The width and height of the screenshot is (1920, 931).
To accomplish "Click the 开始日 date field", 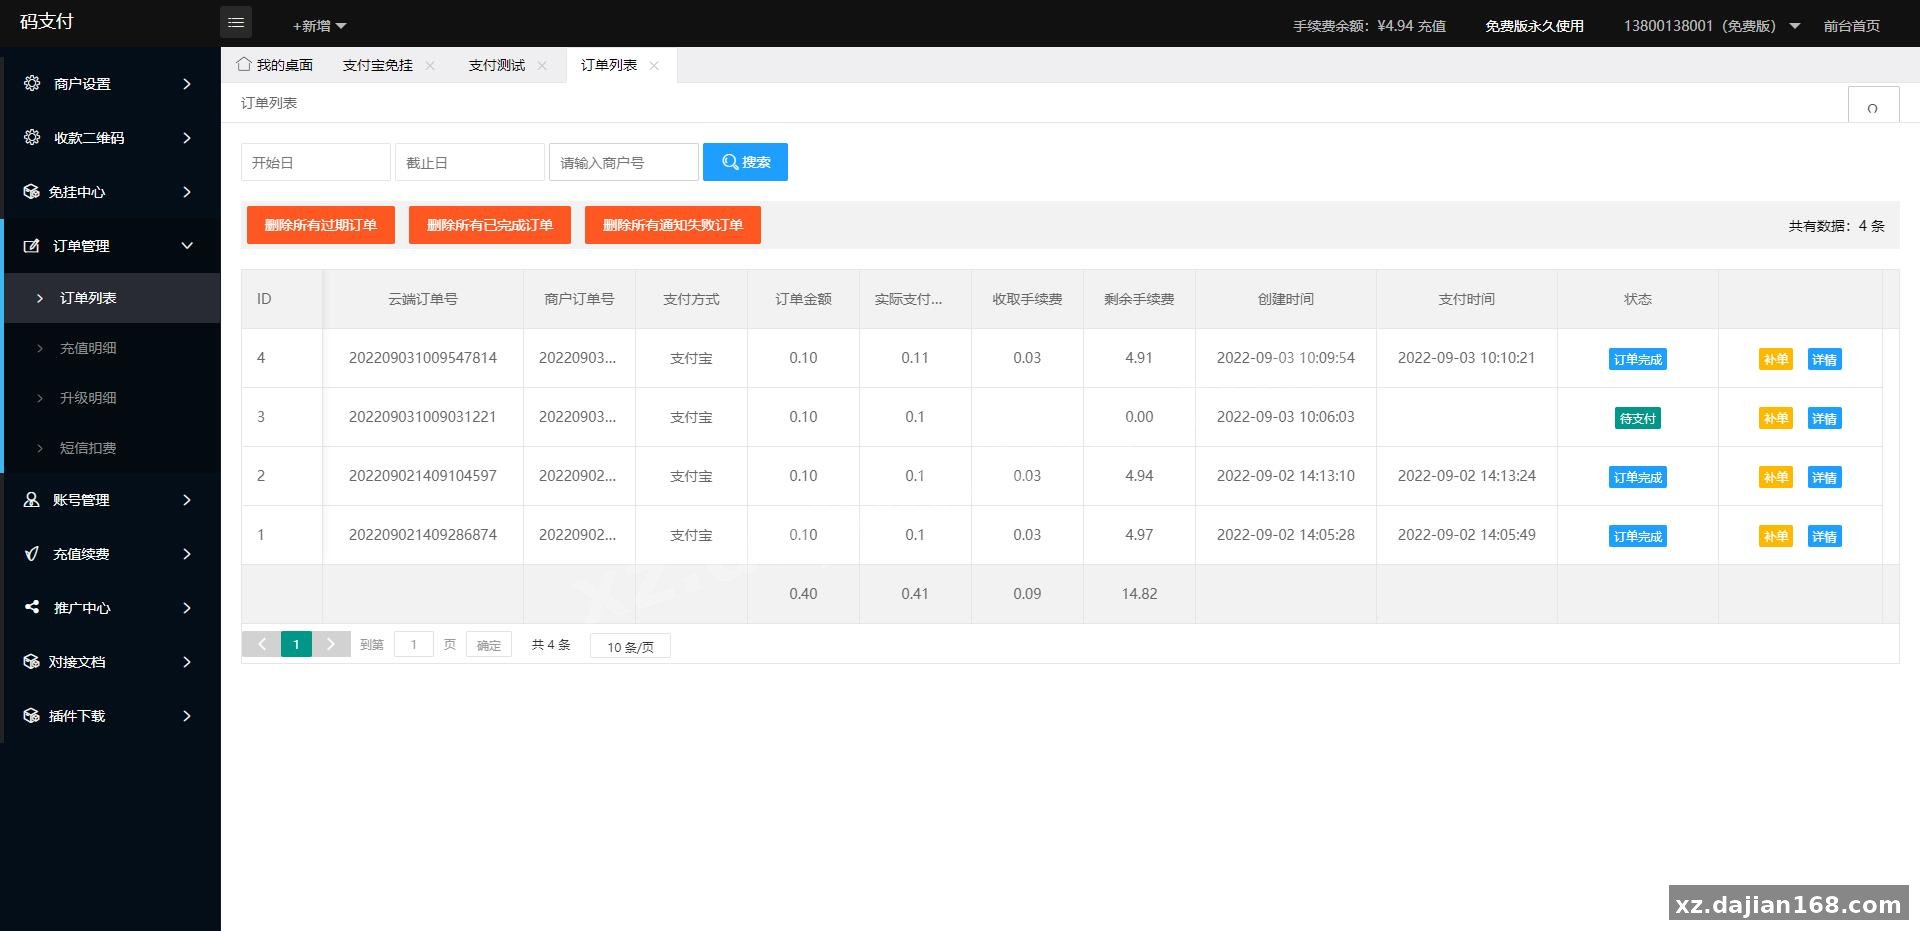I will (x=316, y=162).
